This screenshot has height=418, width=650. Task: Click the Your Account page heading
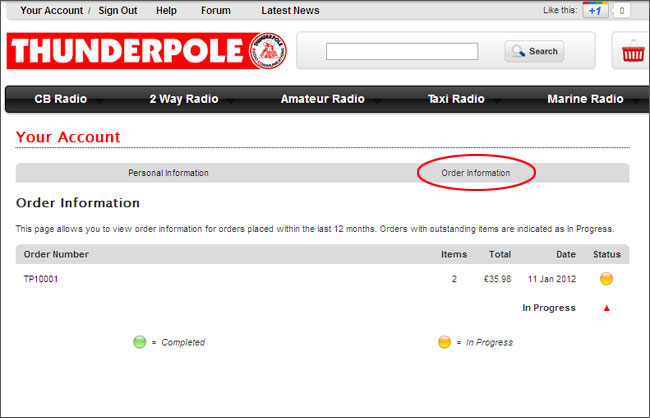tap(68, 137)
